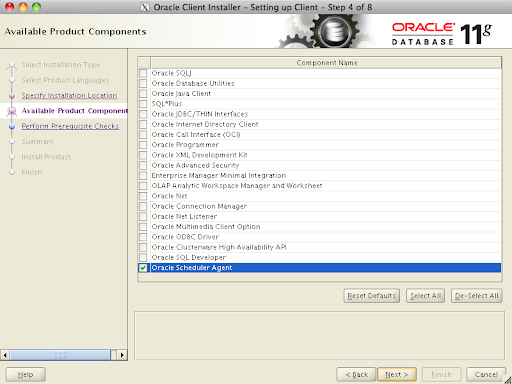The width and height of the screenshot is (512, 384).
Task: Check the Oracle Programmer checkbox
Action: (143, 145)
